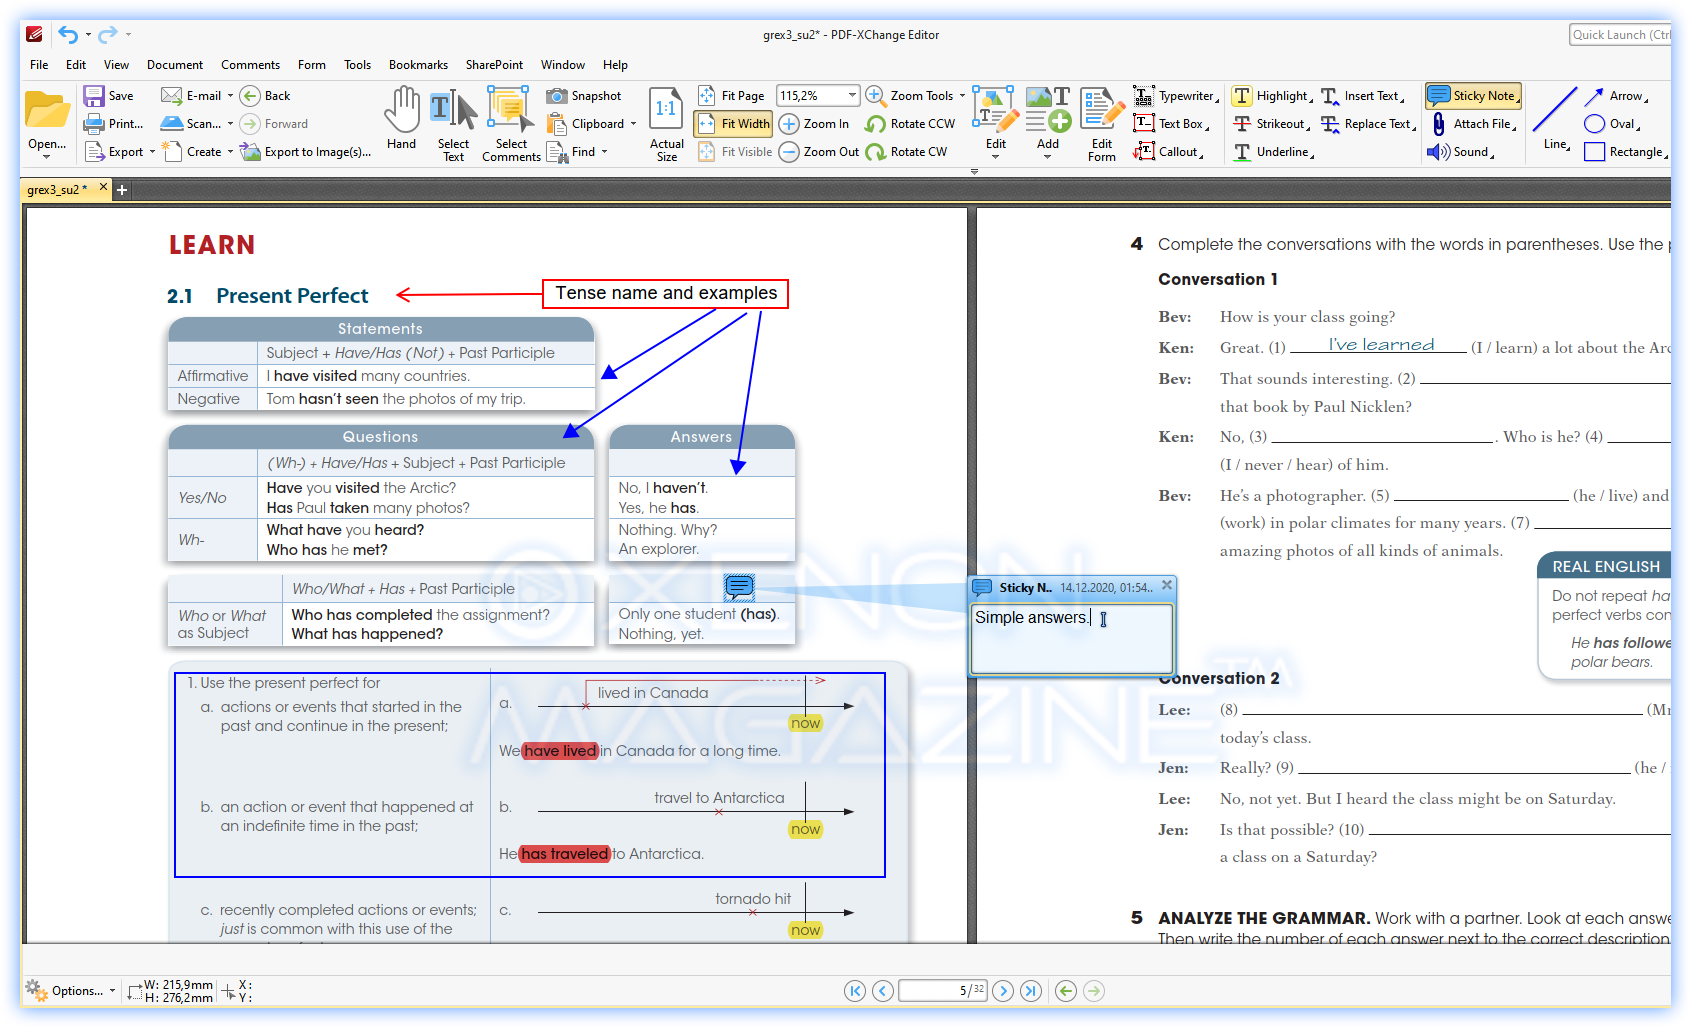The height and width of the screenshot is (1028, 1691).
Task: Go to the previous page
Action: [883, 991]
